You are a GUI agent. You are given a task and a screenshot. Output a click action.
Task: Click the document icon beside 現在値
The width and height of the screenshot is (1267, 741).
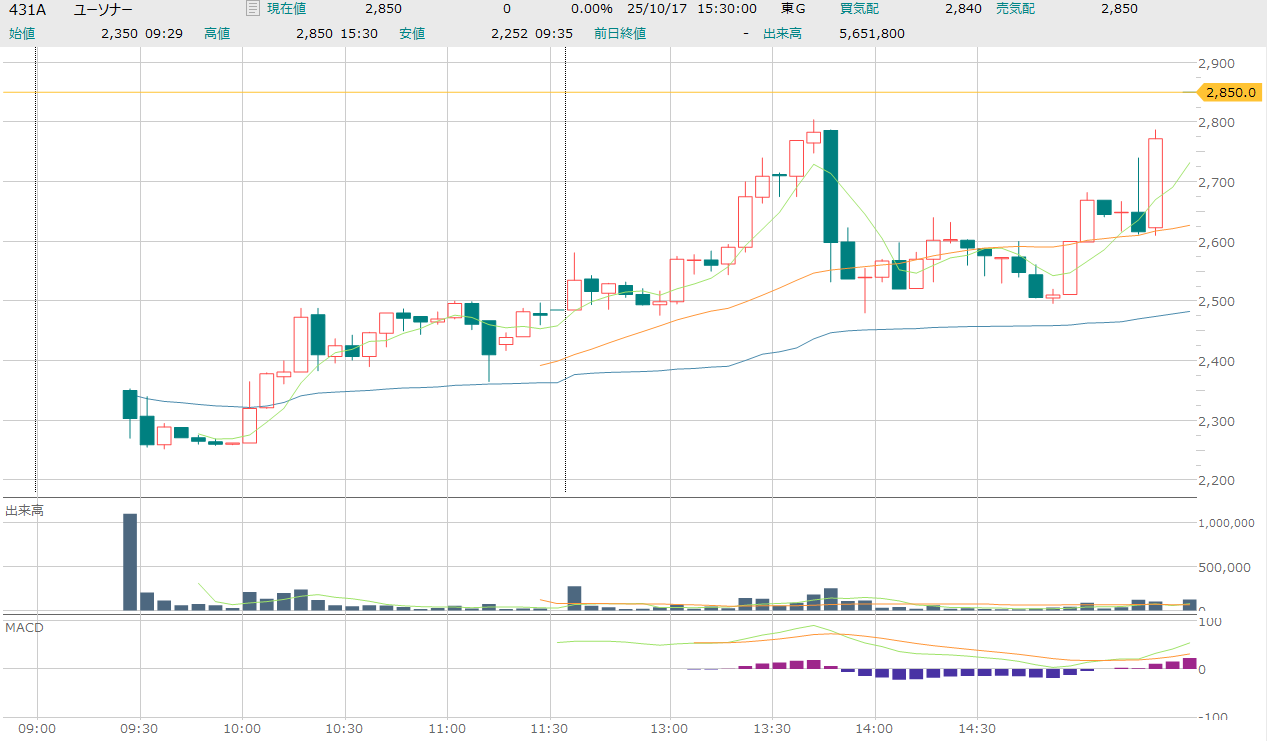pos(252,9)
